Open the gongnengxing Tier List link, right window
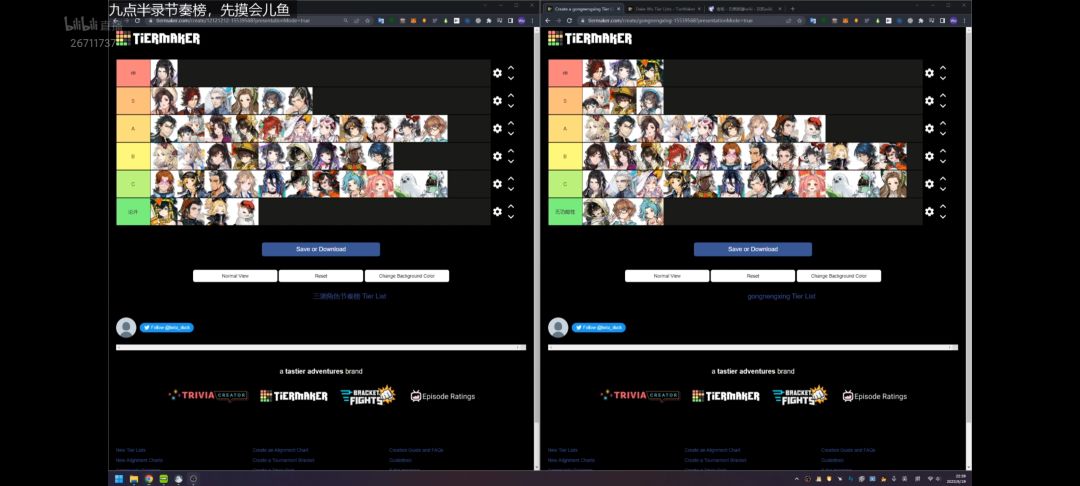1080x486 pixels. tap(781, 296)
